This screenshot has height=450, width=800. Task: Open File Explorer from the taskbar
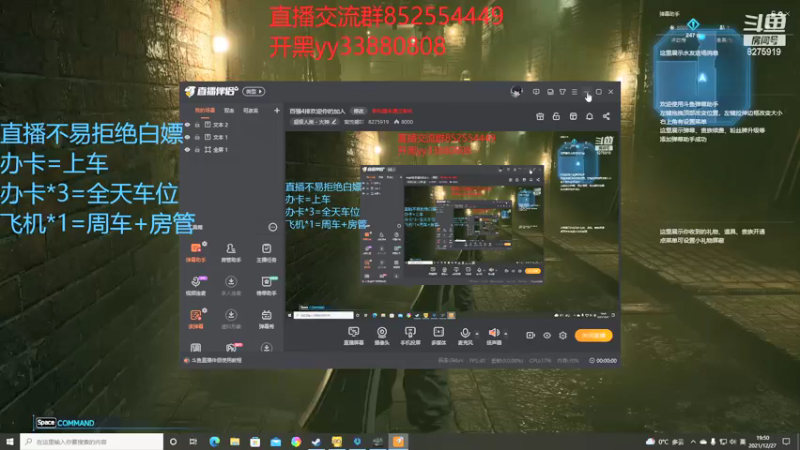[x=235, y=441]
